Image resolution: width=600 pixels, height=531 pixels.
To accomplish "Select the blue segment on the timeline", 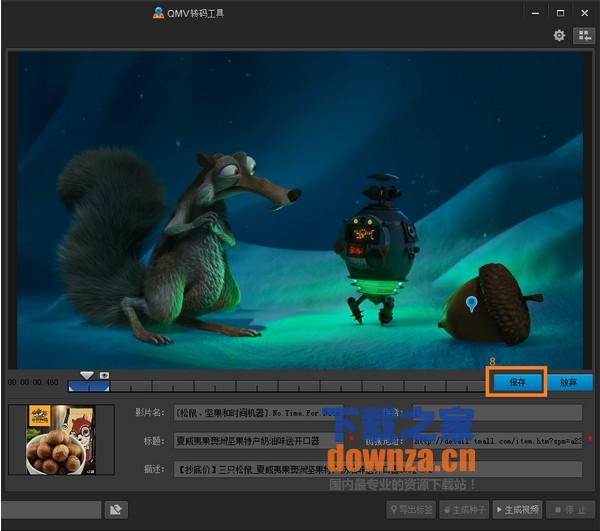I will click(89, 386).
